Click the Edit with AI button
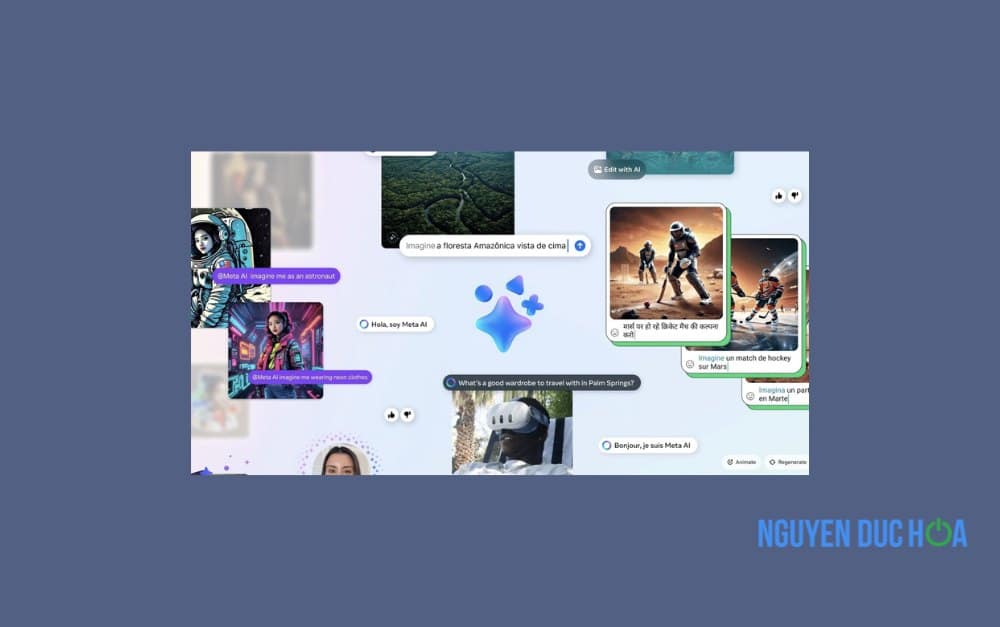Viewport: 1000px width, 627px height. click(617, 170)
